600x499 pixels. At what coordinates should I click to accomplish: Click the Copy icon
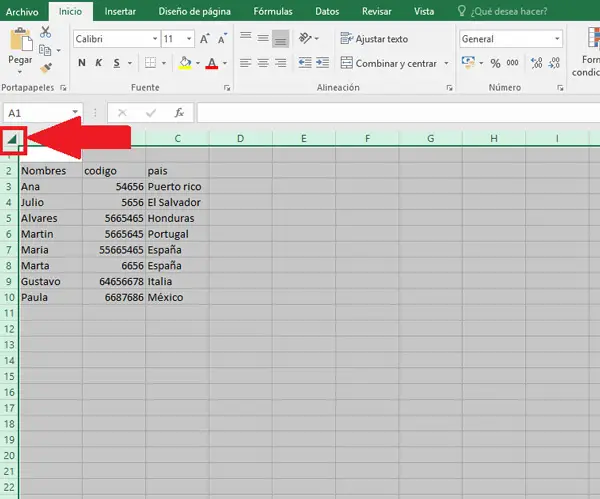coord(45,50)
